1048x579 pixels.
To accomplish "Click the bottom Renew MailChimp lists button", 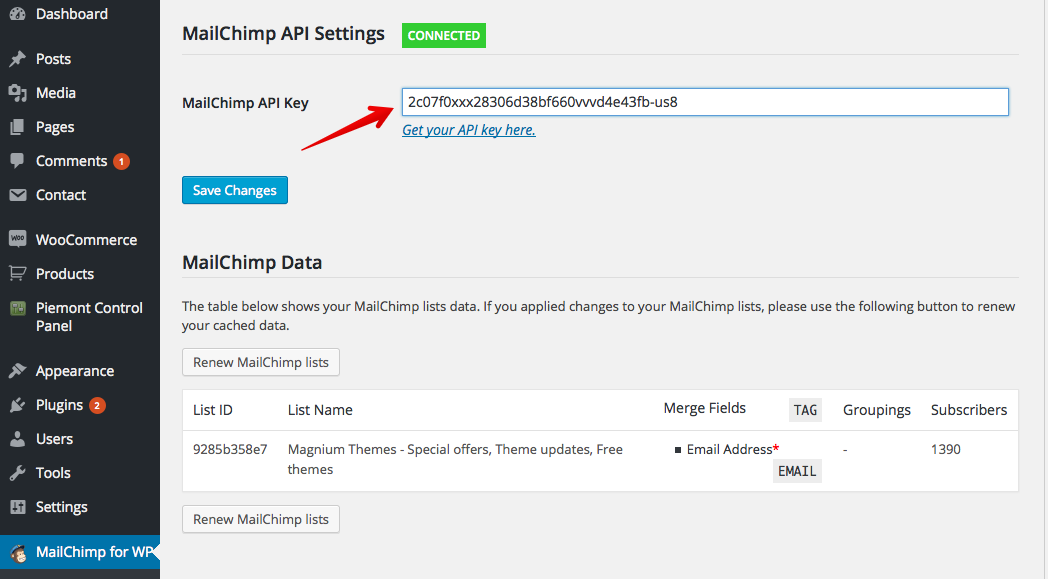I will [261, 519].
